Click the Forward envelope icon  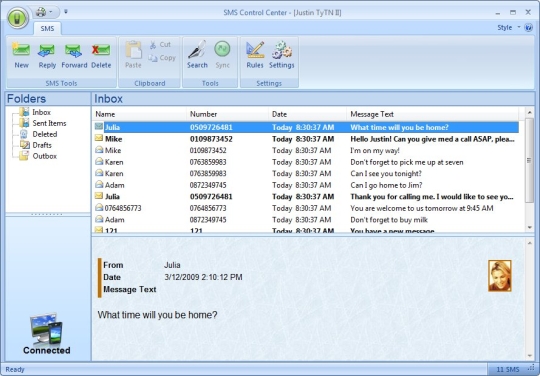[x=73, y=50]
